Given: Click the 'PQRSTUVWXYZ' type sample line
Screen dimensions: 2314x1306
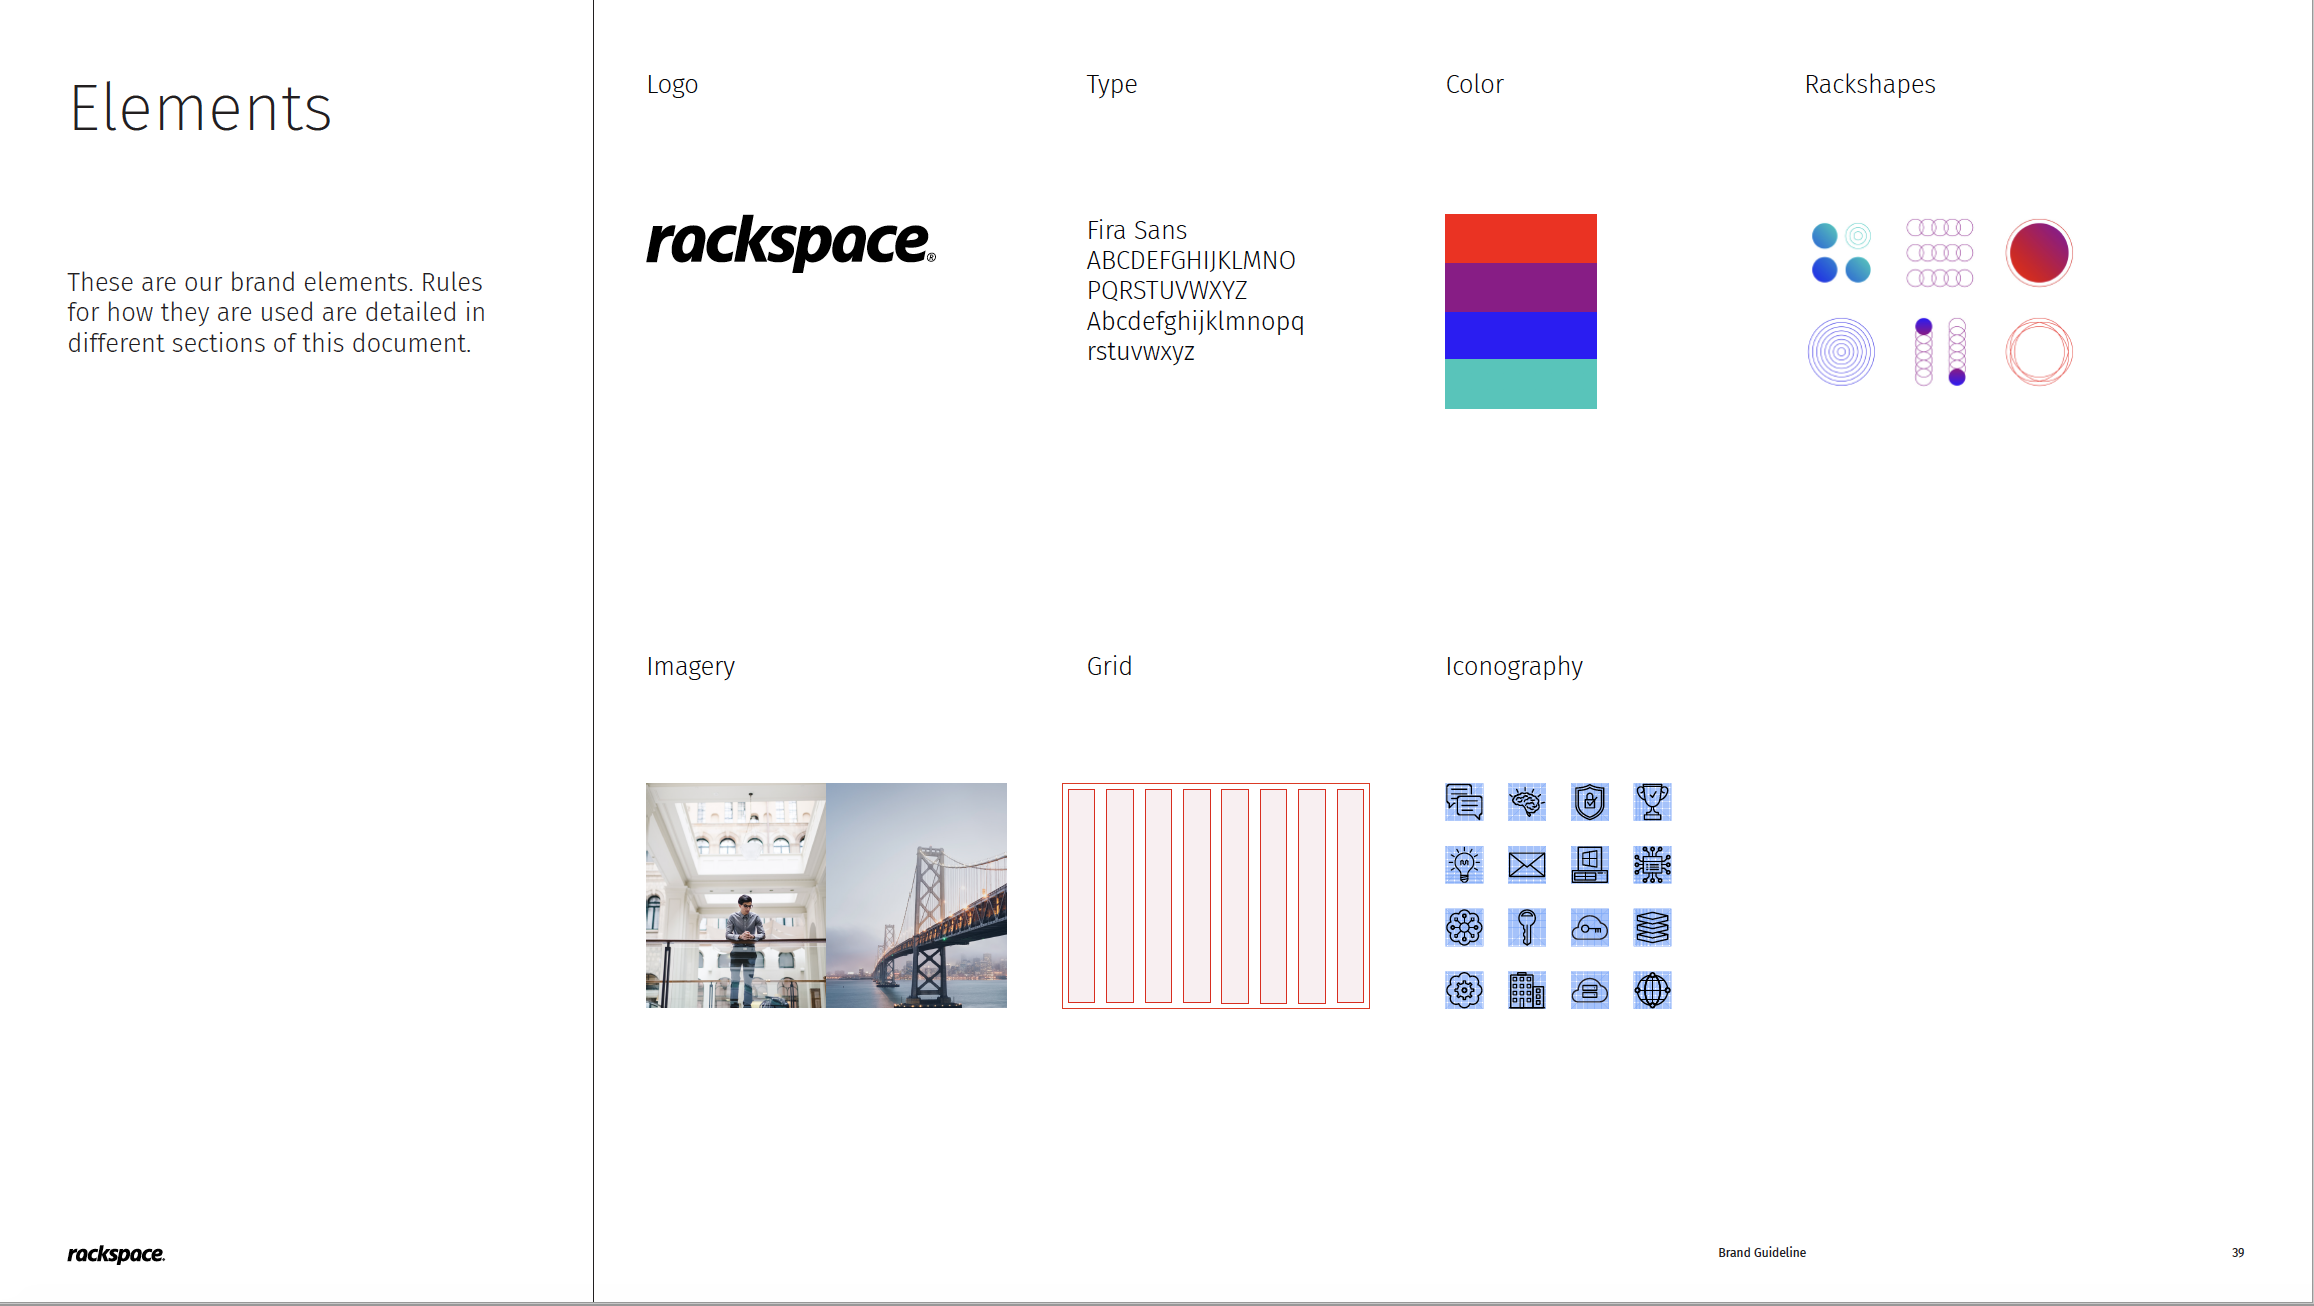Looking at the screenshot, I should click(x=1167, y=291).
